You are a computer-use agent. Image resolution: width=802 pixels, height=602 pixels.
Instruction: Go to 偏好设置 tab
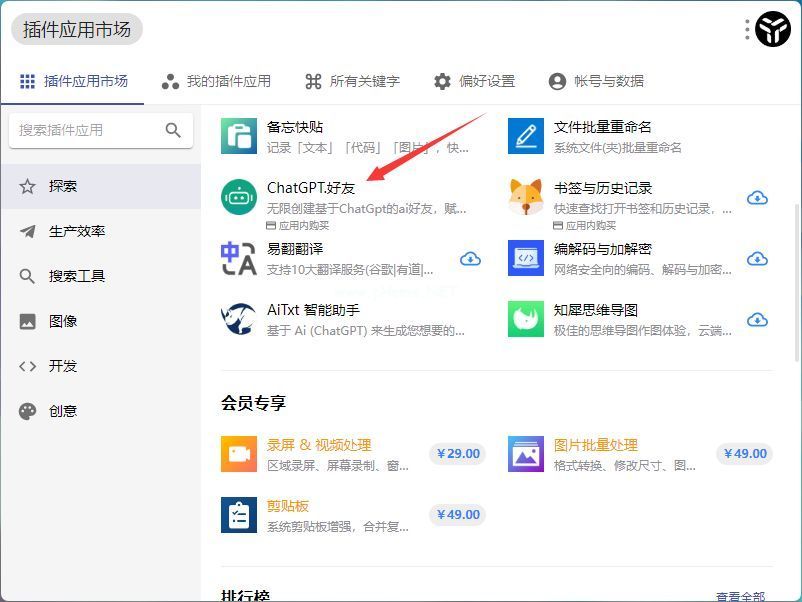[x=474, y=81]
